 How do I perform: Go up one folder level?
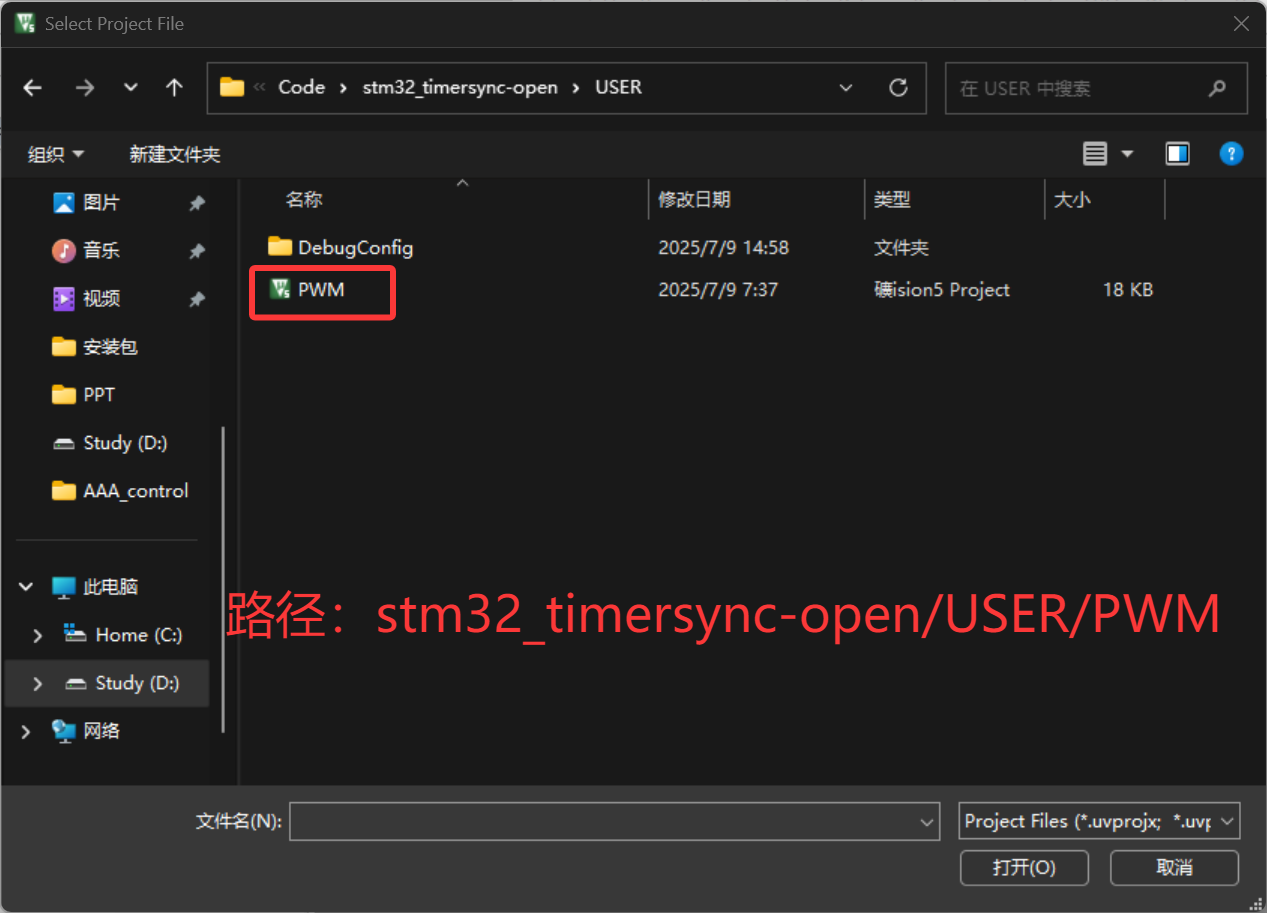(x=174, y=88)
